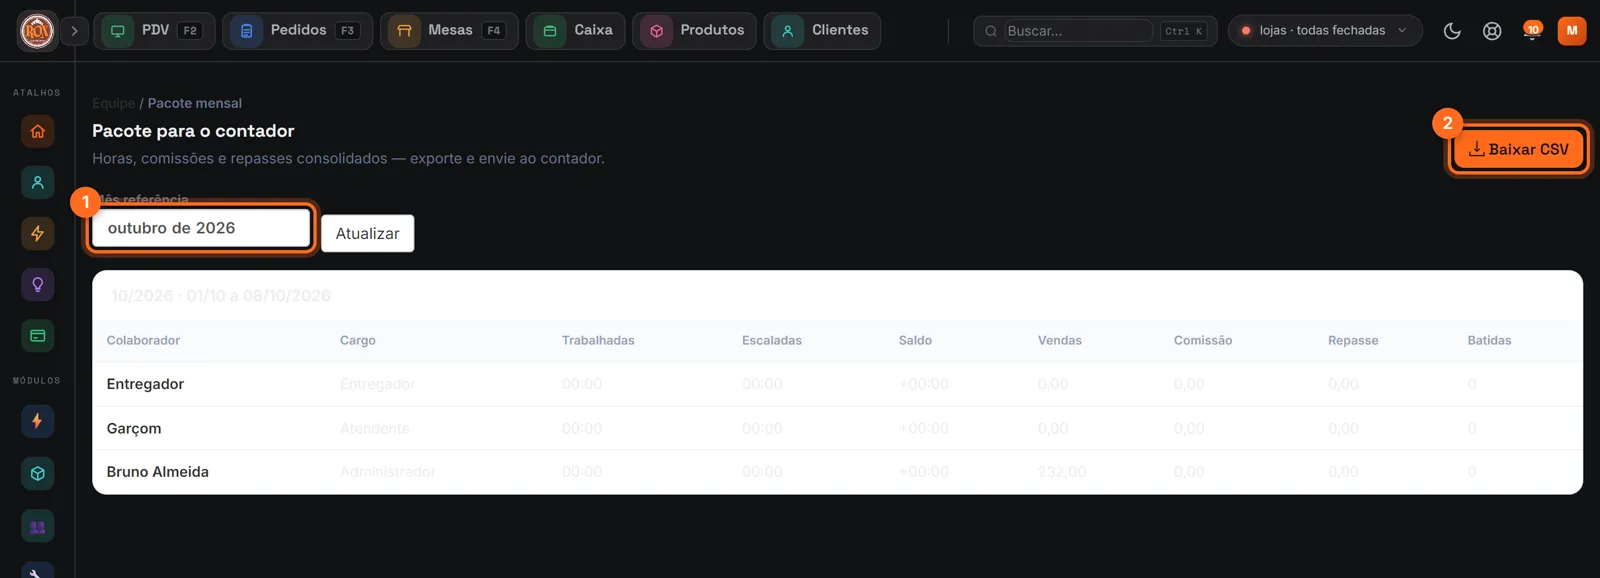
Task: Select the Entregador row name
Action: (x=145, y=384)
